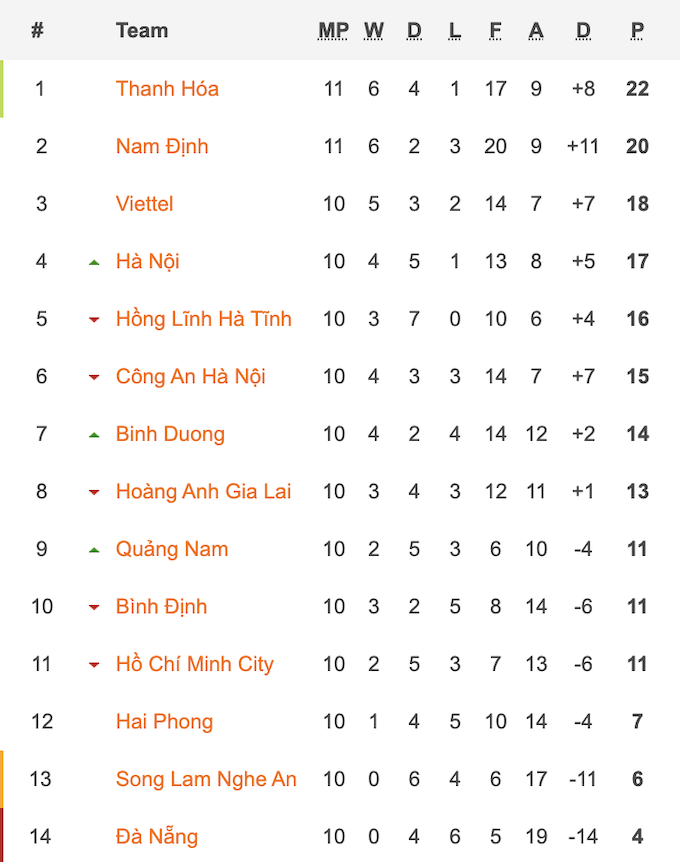
Task: Open the Song Lam Nghe An team page
Action: click(x=206, y=779)
